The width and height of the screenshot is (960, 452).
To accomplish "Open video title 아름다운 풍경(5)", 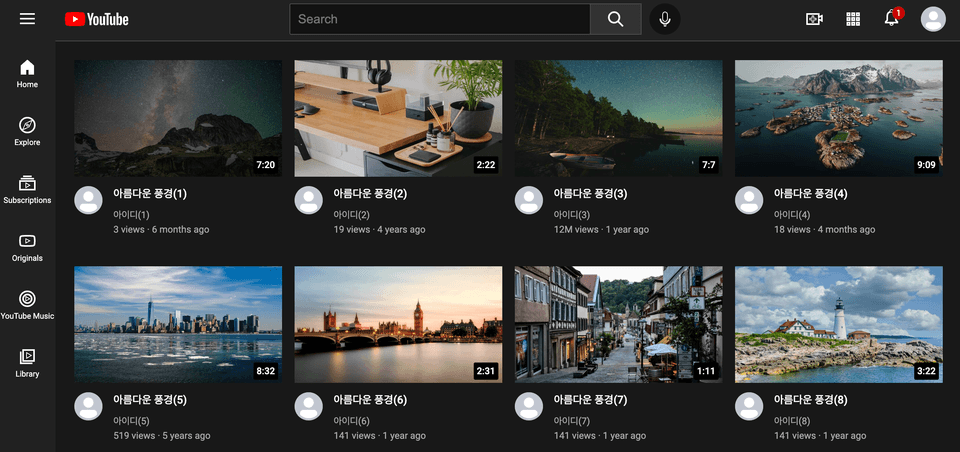I will pos(150,400).
